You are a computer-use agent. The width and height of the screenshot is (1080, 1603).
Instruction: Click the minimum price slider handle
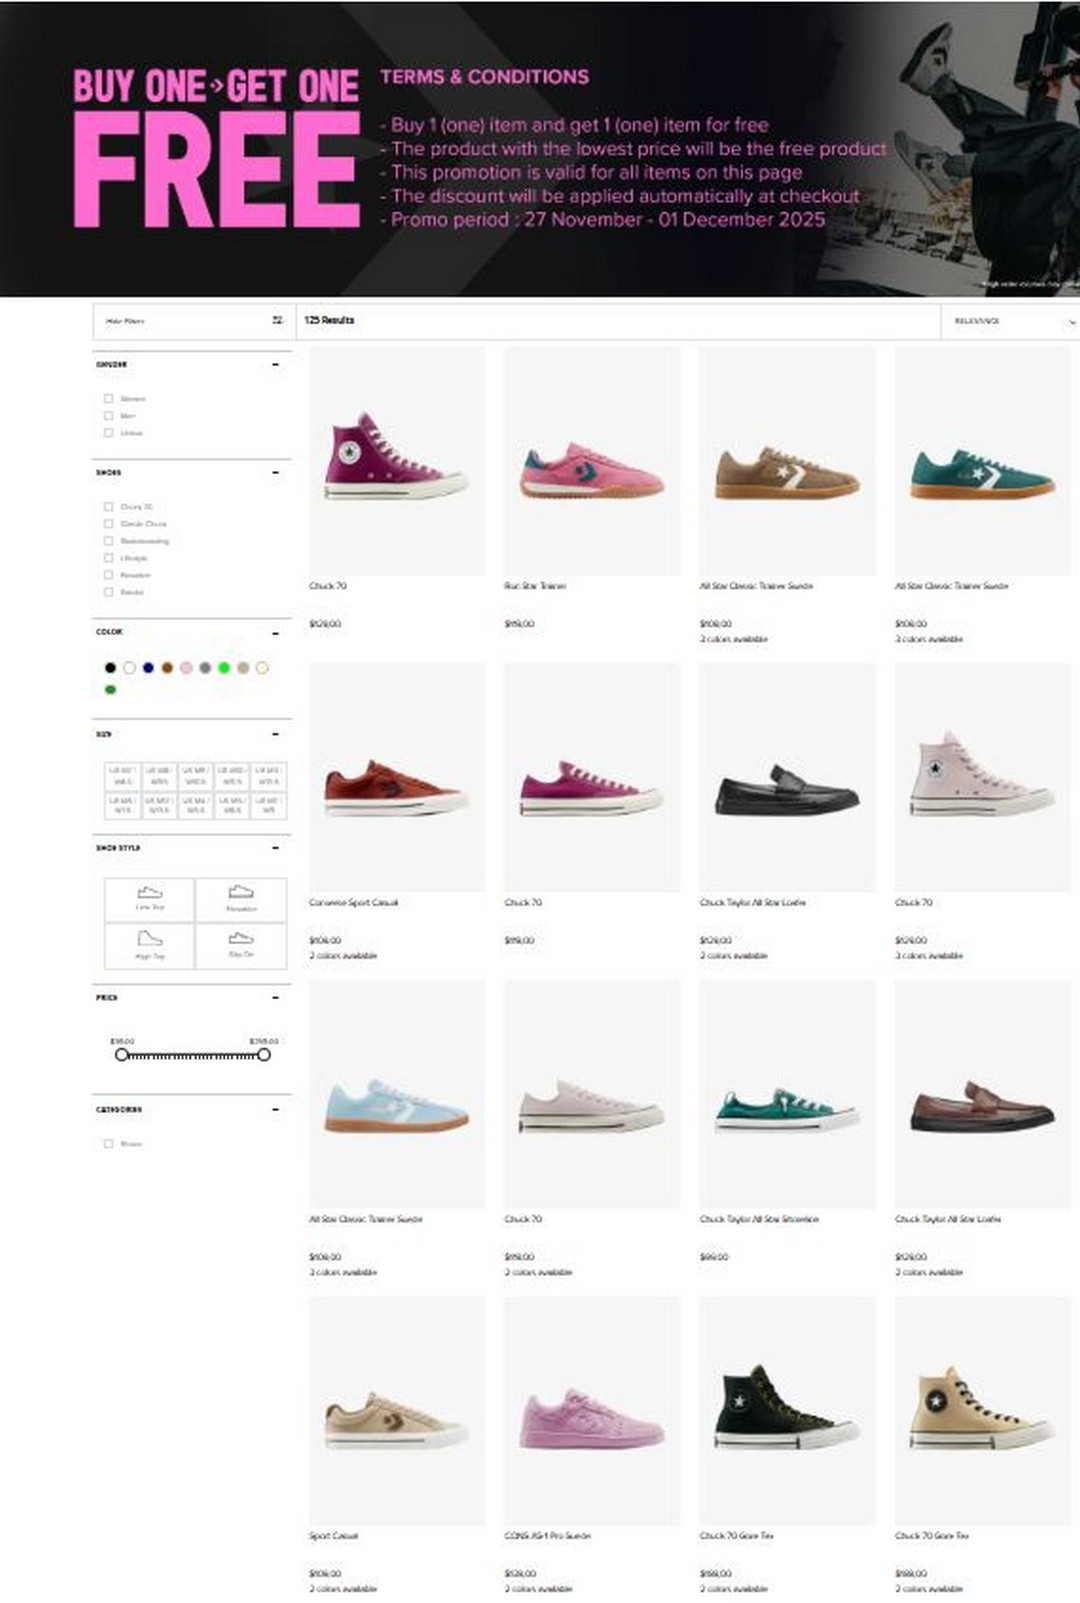coord(121,1054)
